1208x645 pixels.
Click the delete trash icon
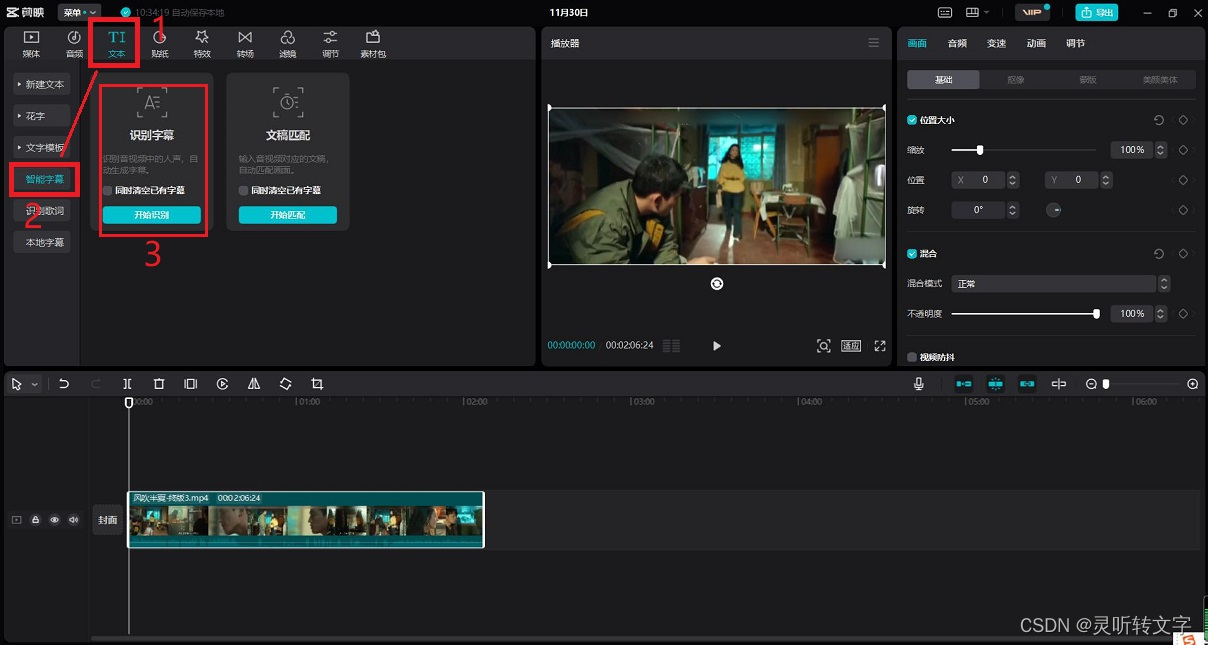tap(159, 384)
